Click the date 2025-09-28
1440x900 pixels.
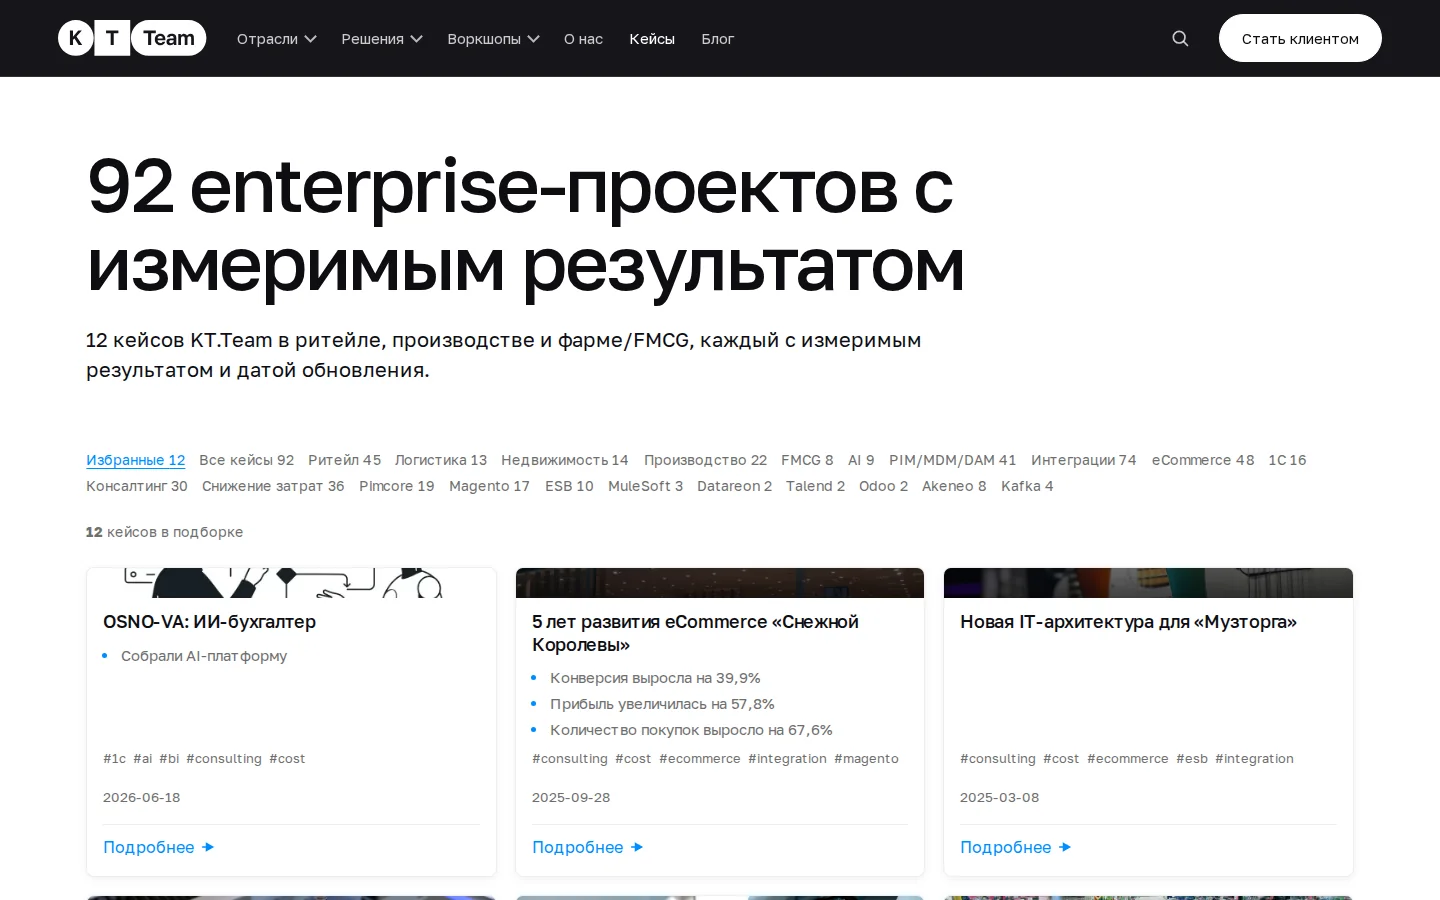tap(571, 798)
